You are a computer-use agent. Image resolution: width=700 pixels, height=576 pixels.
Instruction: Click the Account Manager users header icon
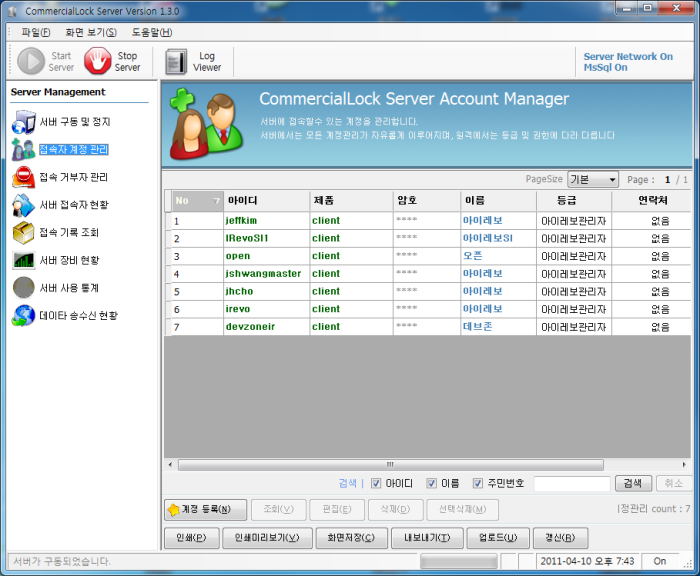pos(205,124)
